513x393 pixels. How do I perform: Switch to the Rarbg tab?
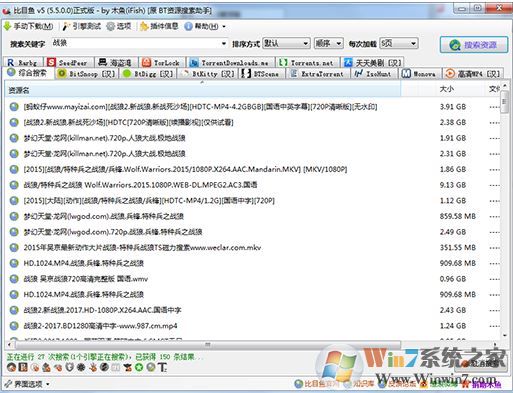[x=23, y=62]
